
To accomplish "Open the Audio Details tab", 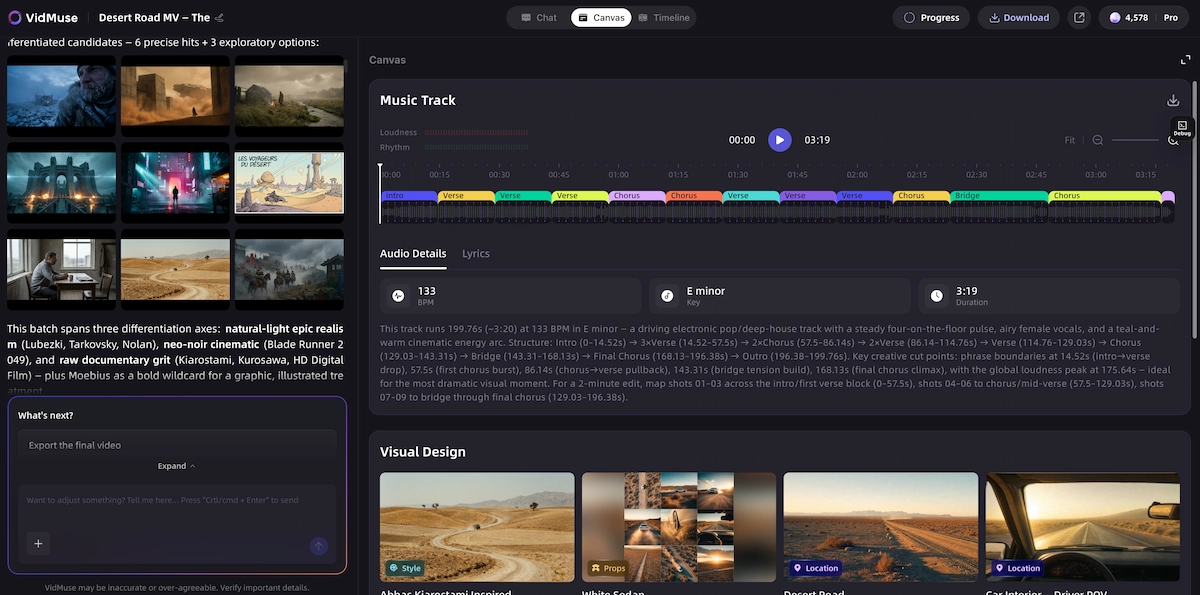I will pyautogui.click(x=413, y=254).
